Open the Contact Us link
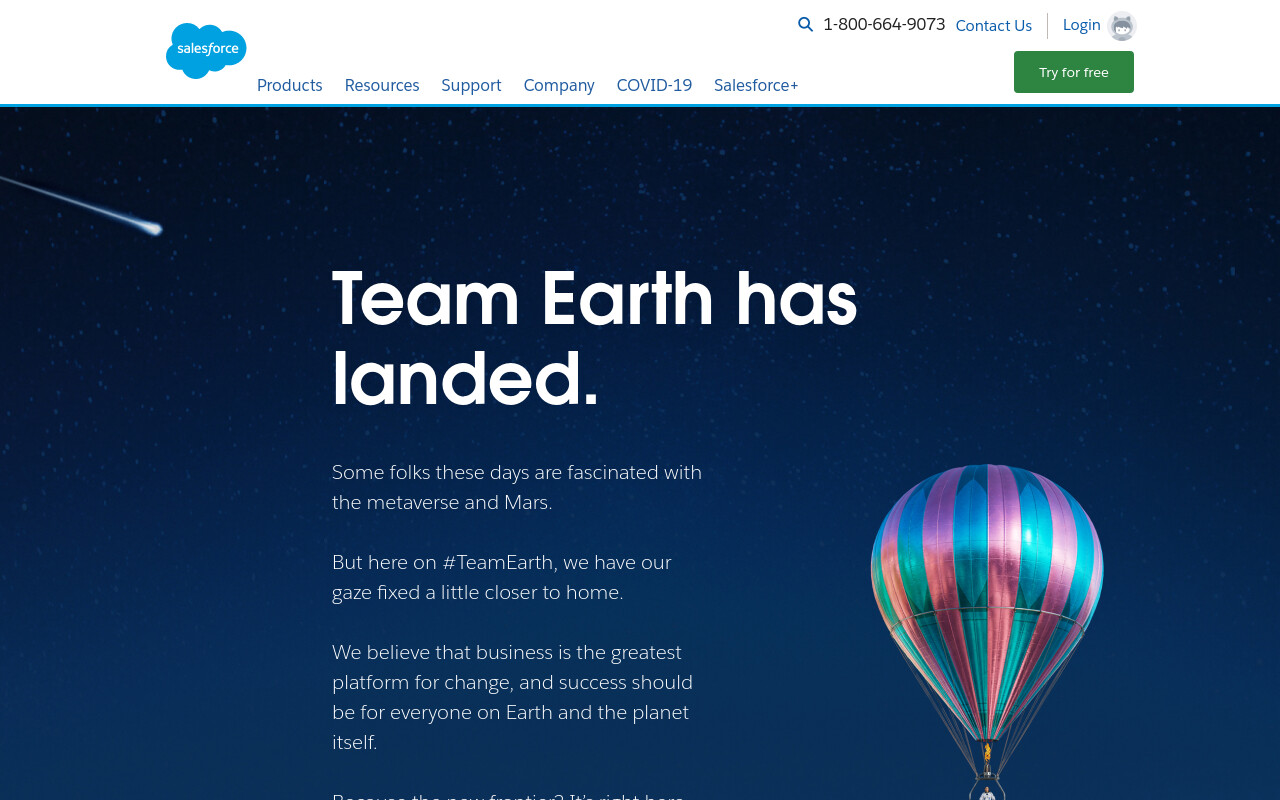Screen dimensions: 1280x800 [x=994, y=25]
